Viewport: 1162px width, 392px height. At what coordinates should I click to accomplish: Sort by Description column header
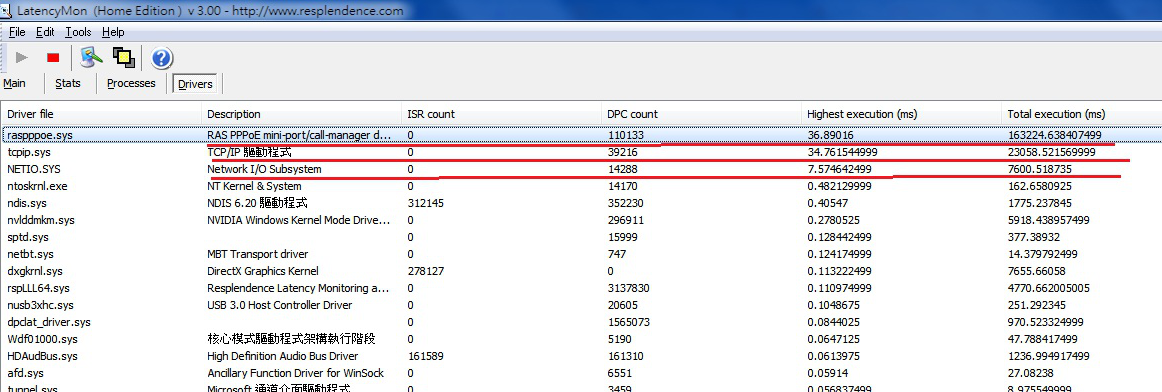(301, 114)
